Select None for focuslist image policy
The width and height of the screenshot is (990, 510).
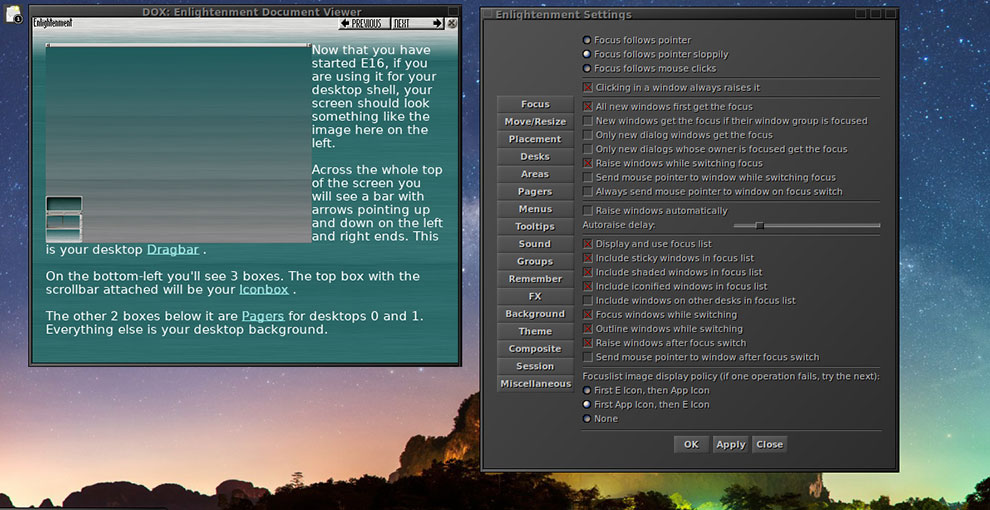pyautogui.click(x=600, y=418)
